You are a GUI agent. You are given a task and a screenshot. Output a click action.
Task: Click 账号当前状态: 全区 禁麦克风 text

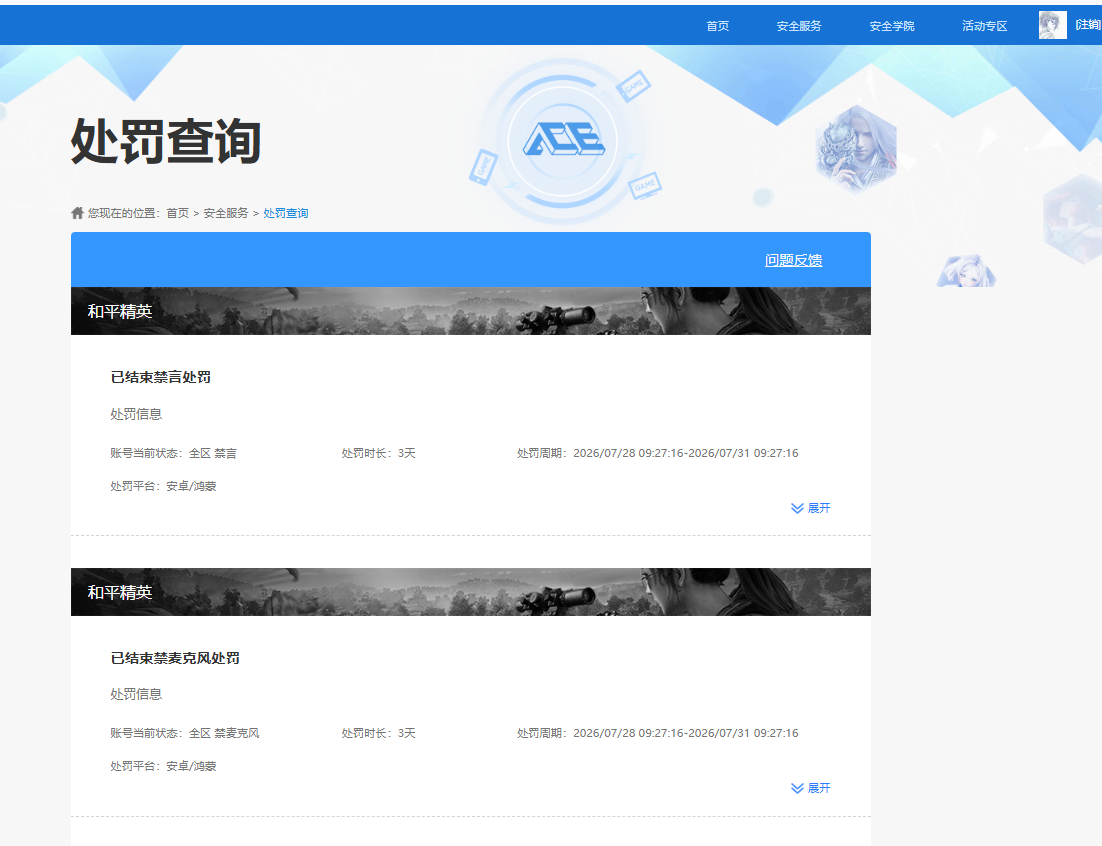(x=185, y=733)
